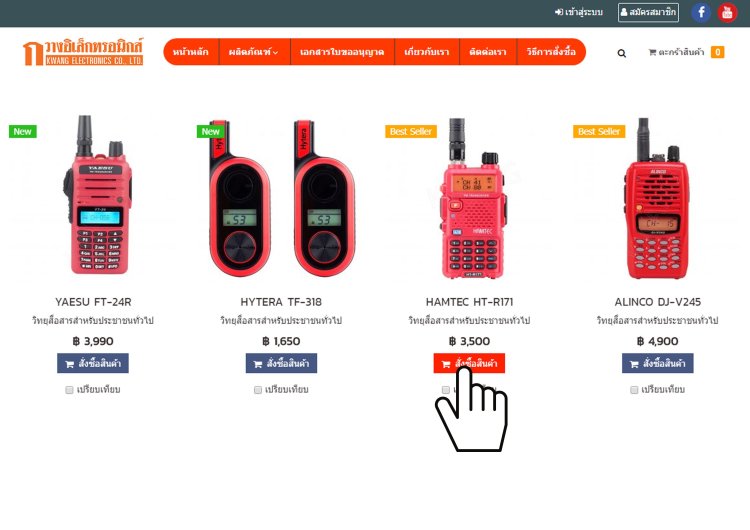Open the ALINCO DJ-V245 product title link
The height and width of the screenshot is (530, 750).
(x=657, y=302)
